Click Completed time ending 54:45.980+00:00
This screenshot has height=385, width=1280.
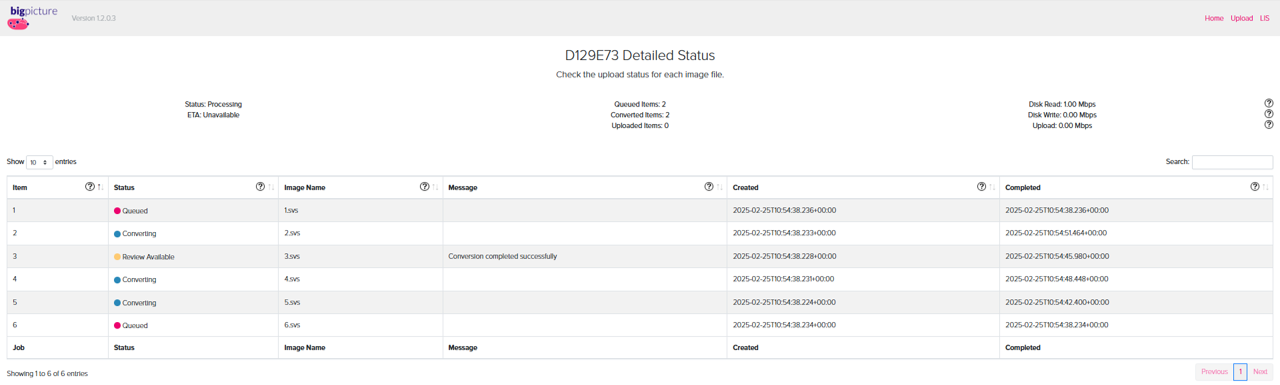coord(1057,256)
